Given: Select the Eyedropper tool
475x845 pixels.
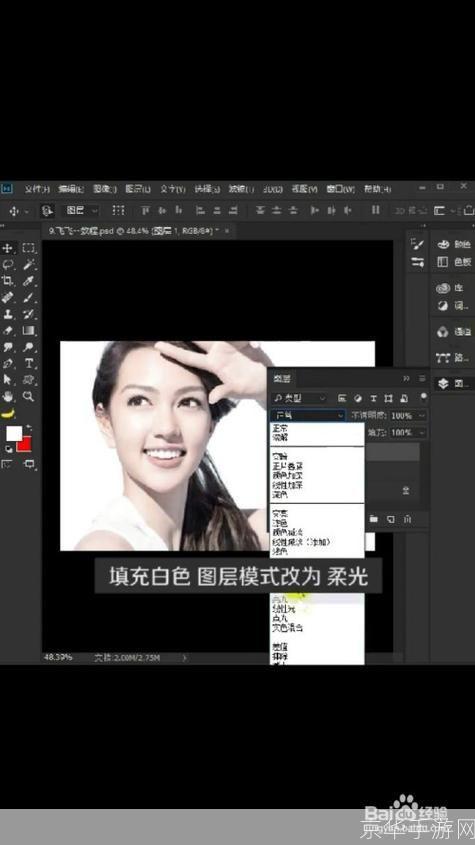Looking at the screenshot, I should (29, 281).
